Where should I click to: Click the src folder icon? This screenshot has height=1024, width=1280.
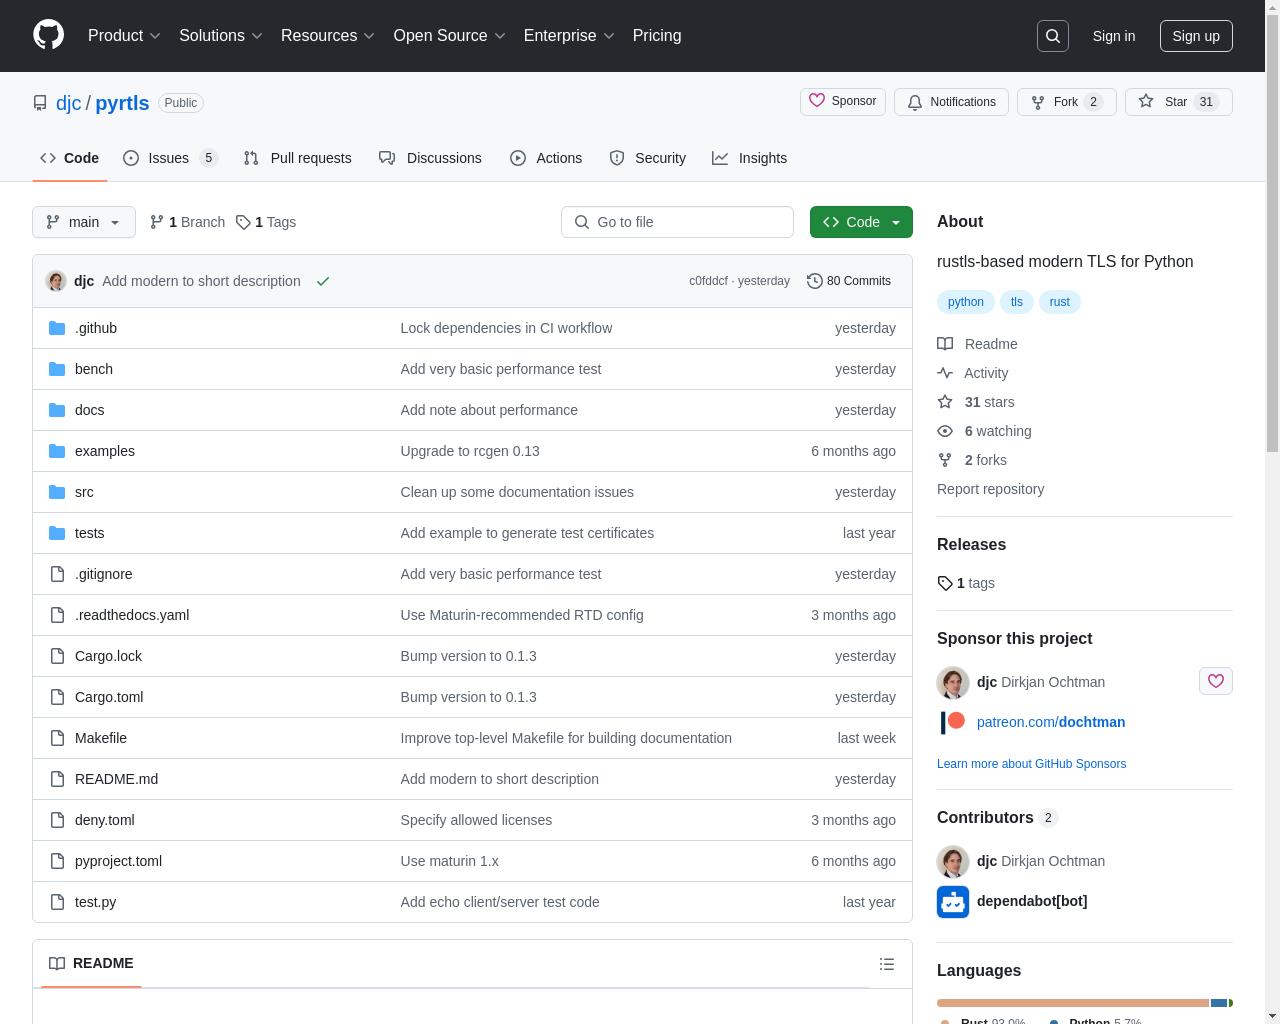[x=57, y=492]
